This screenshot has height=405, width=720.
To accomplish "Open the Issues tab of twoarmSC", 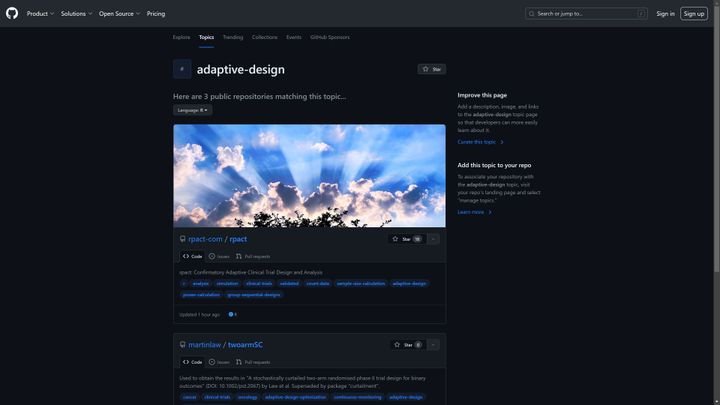I will tap(219, 362).
